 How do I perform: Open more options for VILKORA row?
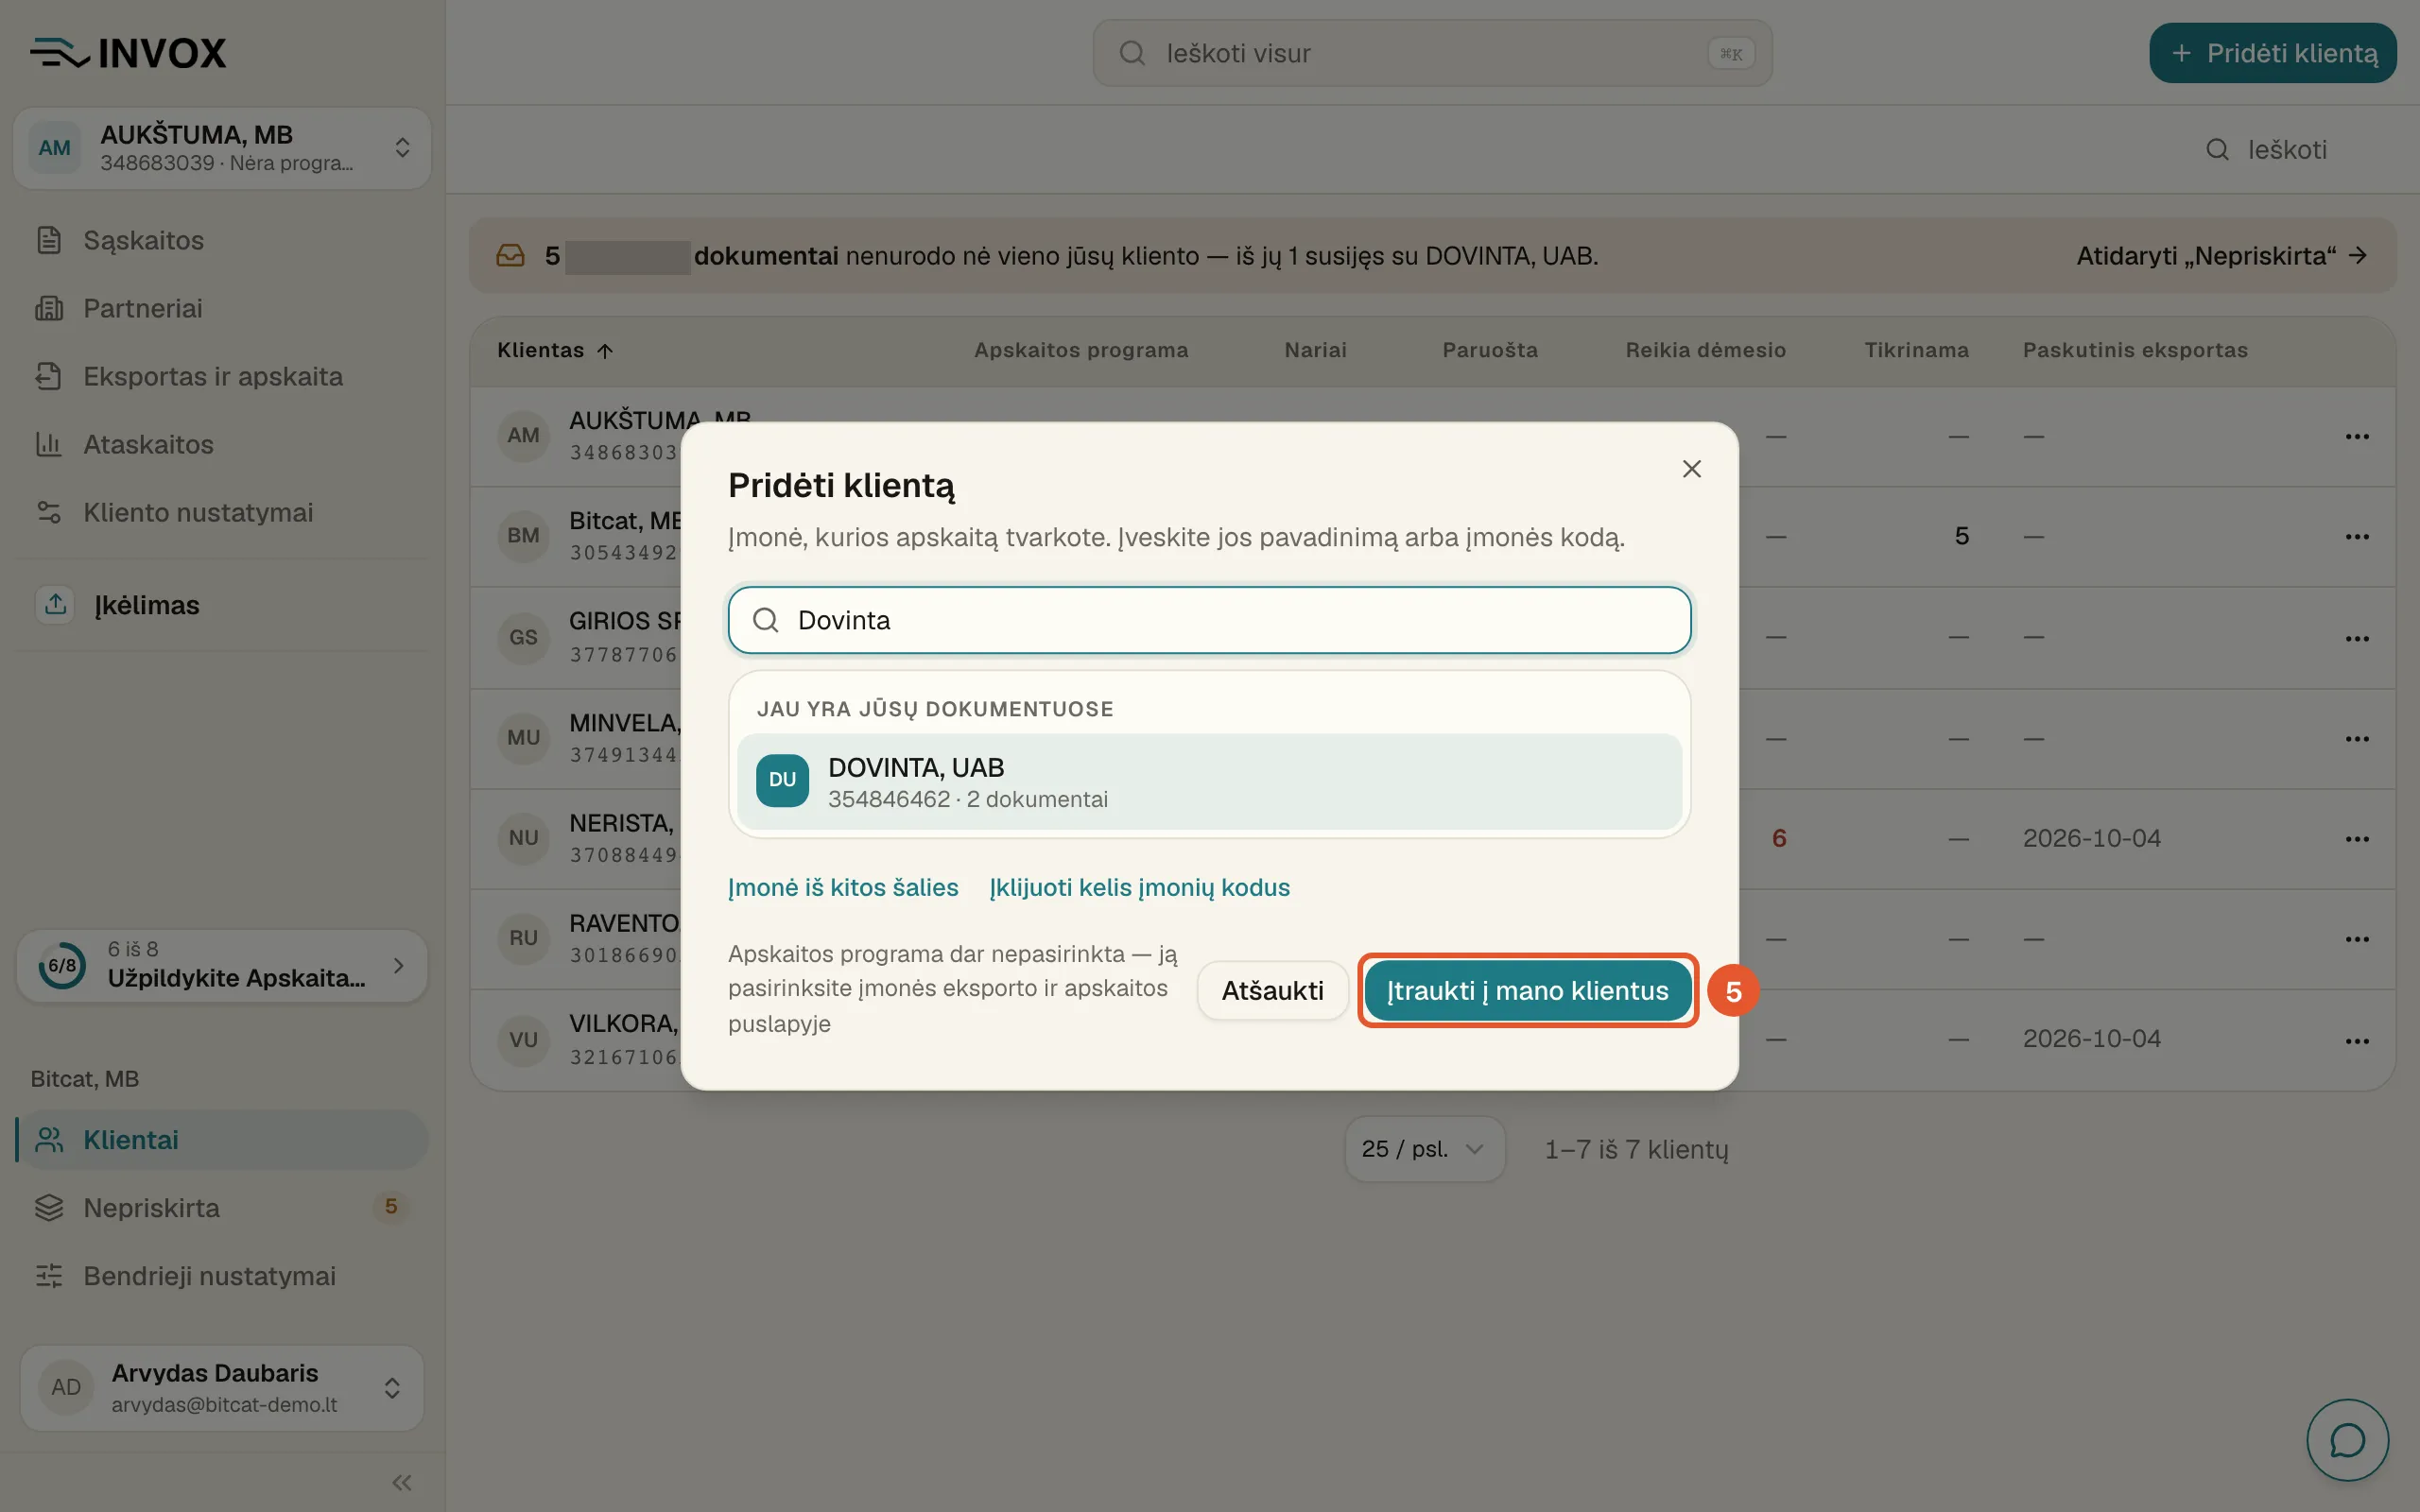tap(2357, 1040)
